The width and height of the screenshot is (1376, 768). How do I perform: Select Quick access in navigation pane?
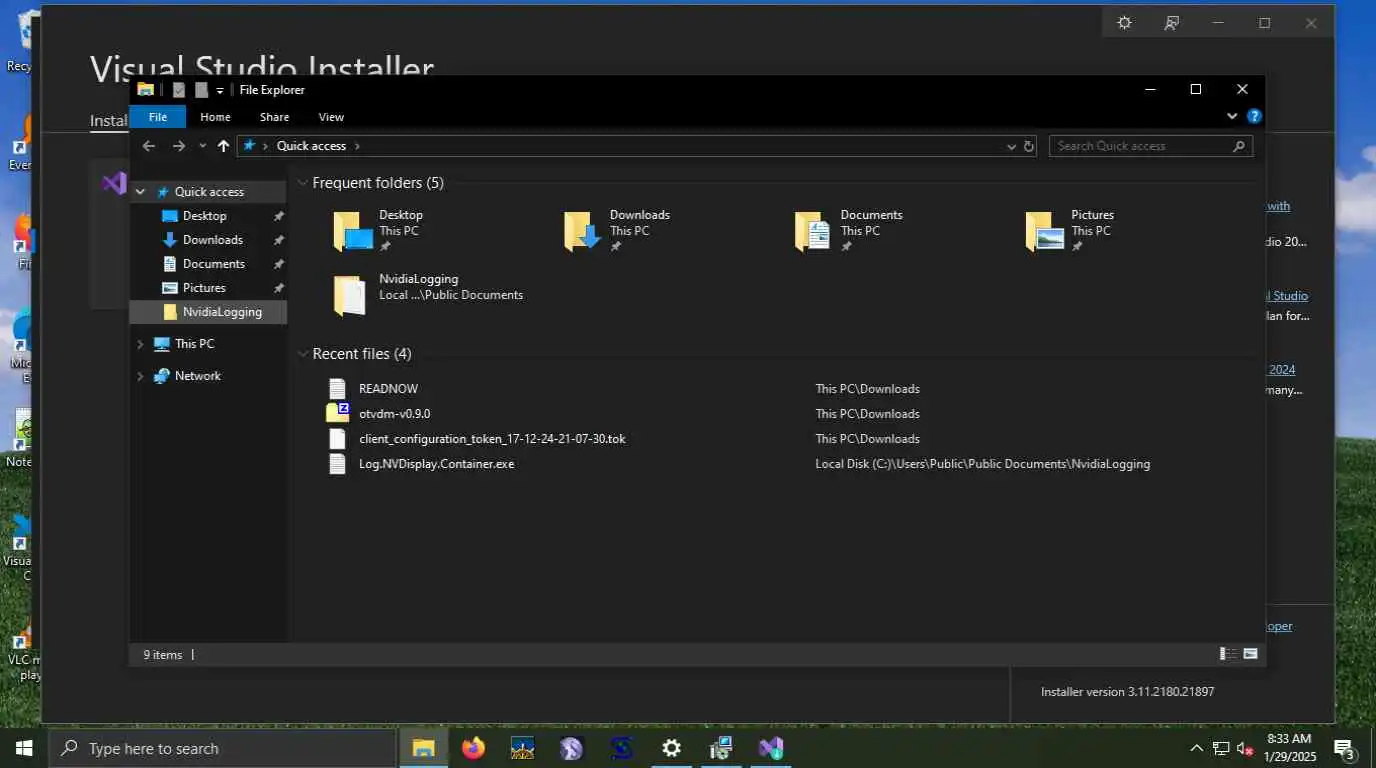pyautogui.click(x=209, y=192)
